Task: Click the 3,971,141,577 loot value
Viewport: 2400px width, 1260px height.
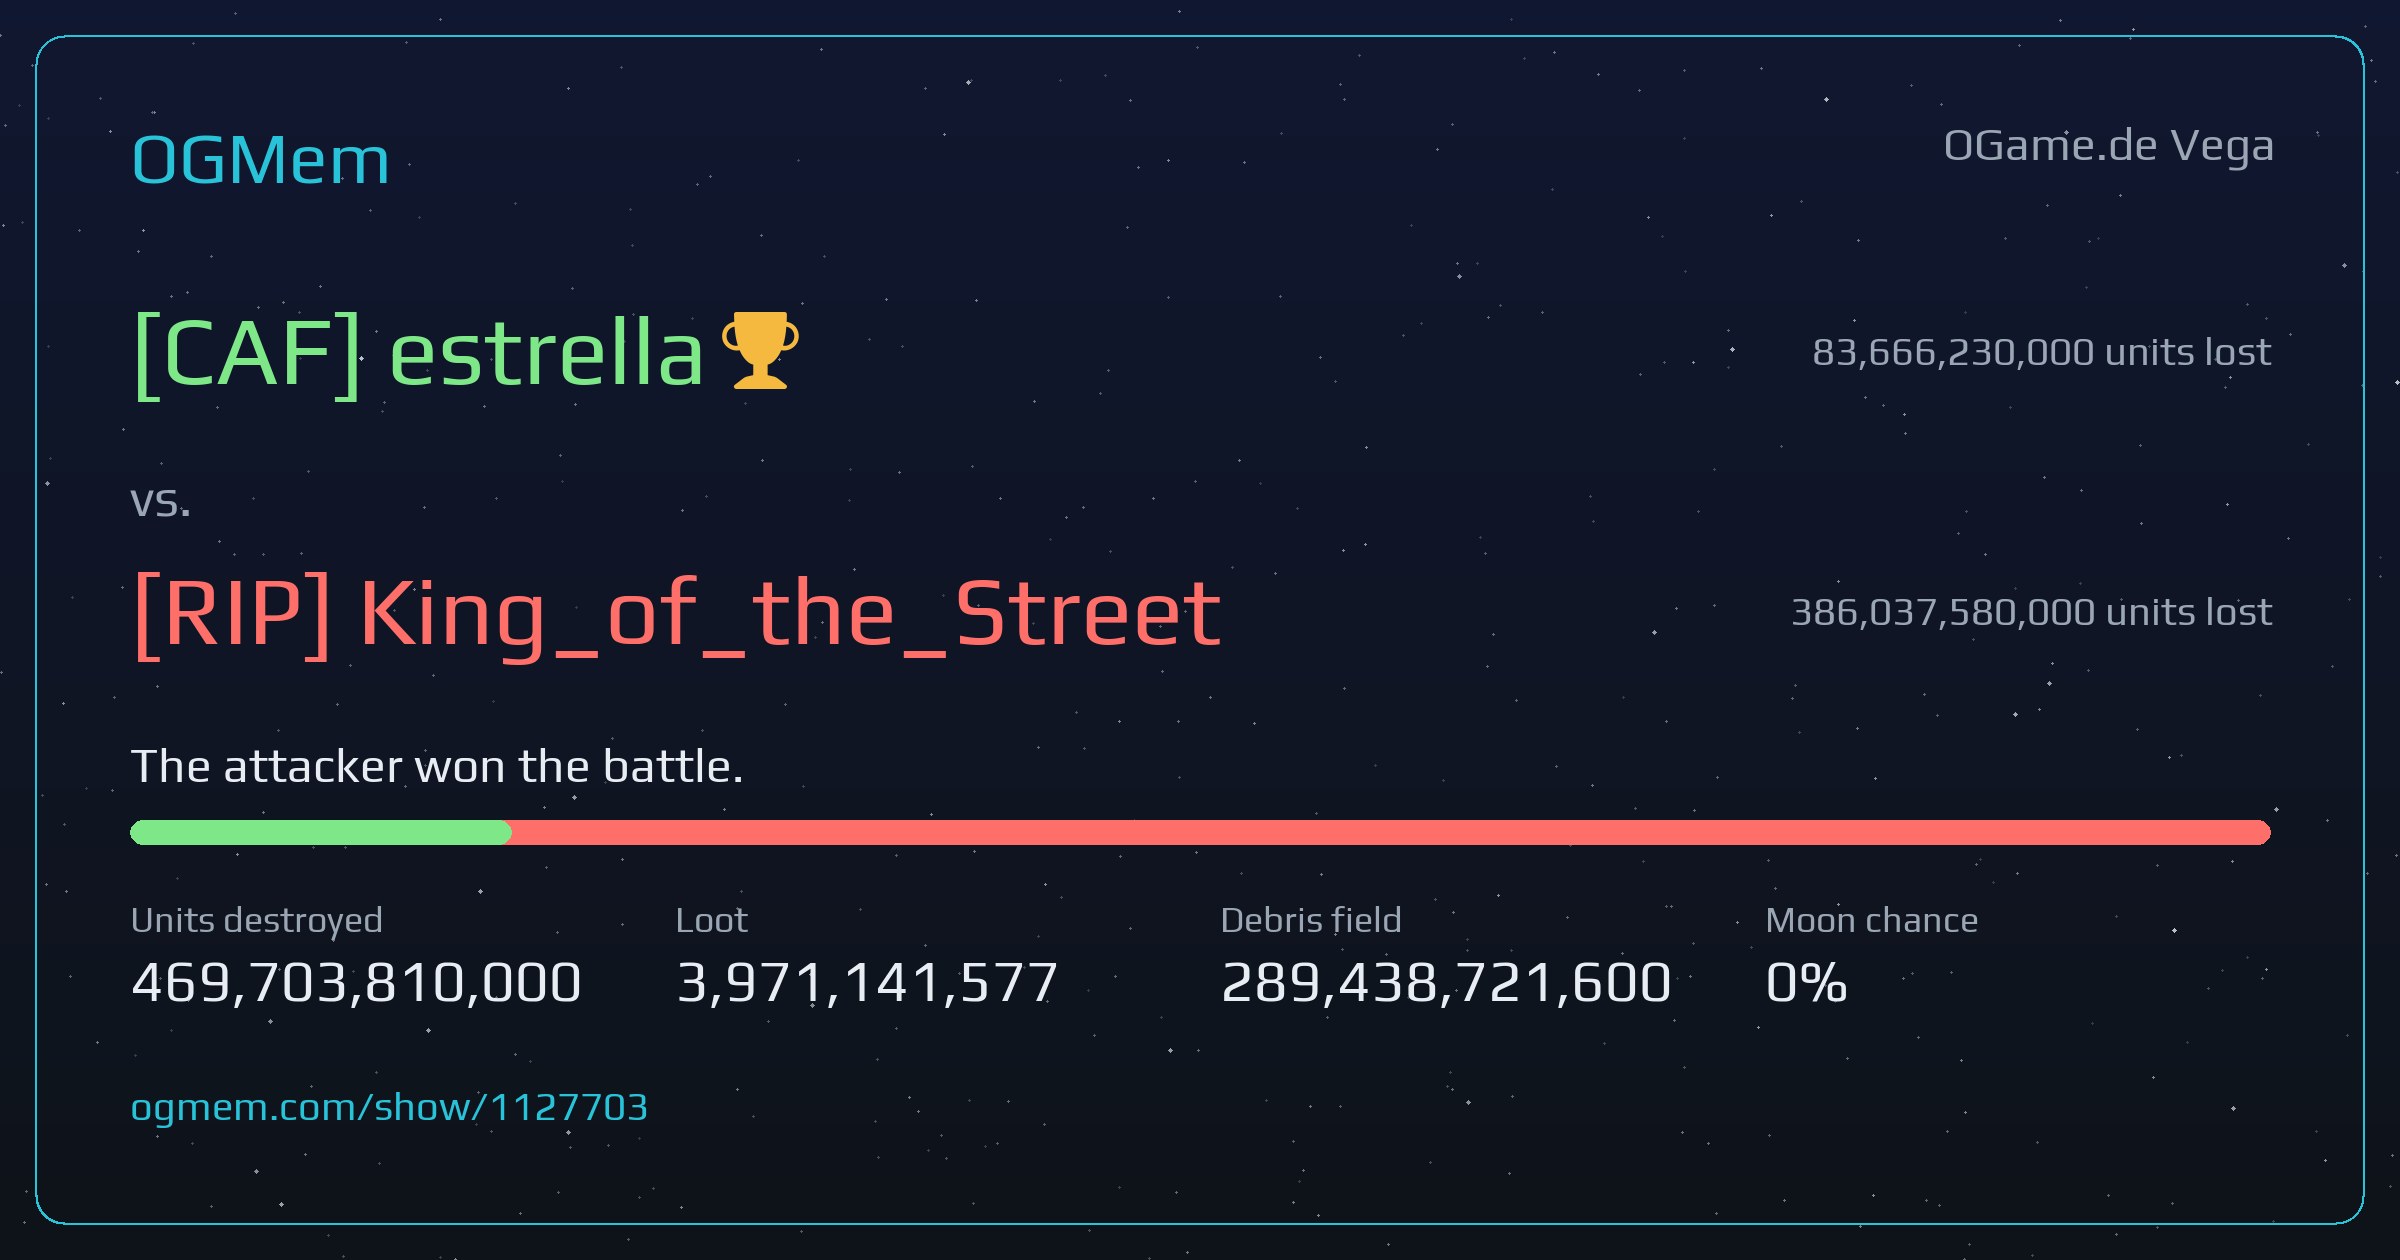Action: [x=867, y=982]
